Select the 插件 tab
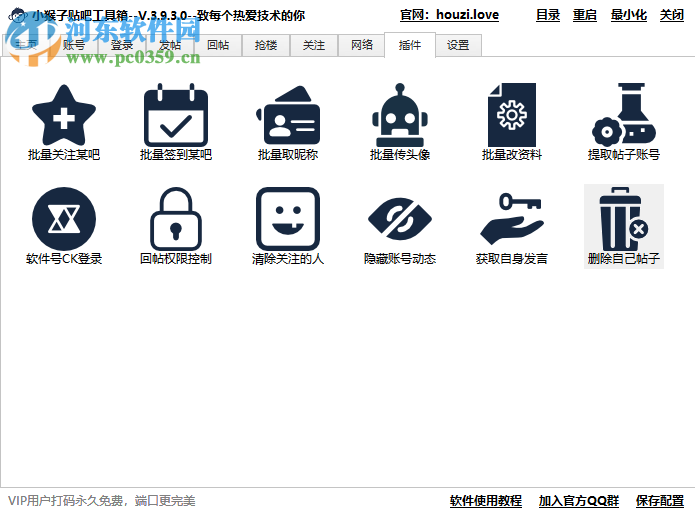 [x=410, y=45]
